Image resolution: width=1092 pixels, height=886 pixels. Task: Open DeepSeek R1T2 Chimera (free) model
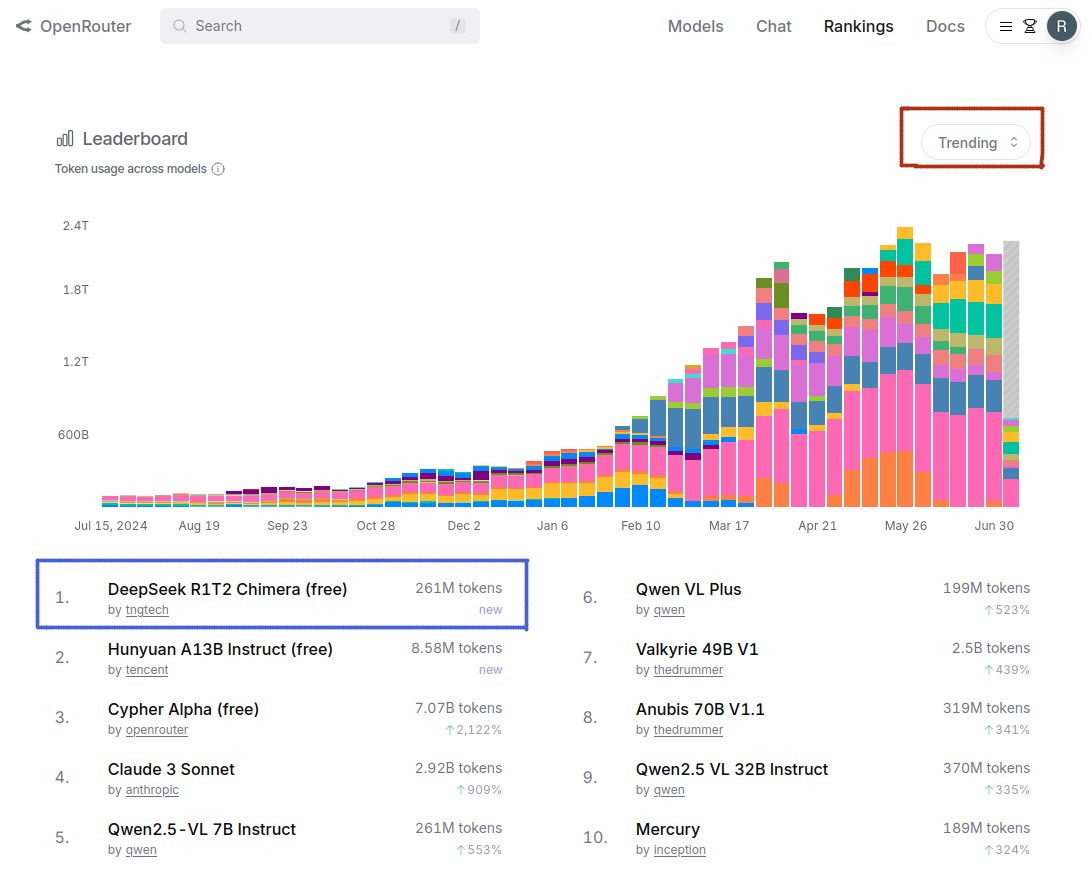click(227, 589)
